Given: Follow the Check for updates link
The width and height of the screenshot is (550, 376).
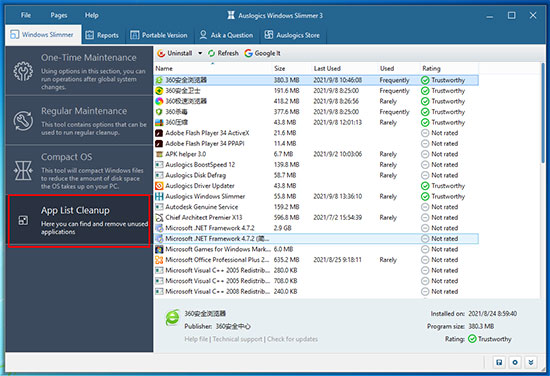Looking at the screenshot, I should click(293, 339).
